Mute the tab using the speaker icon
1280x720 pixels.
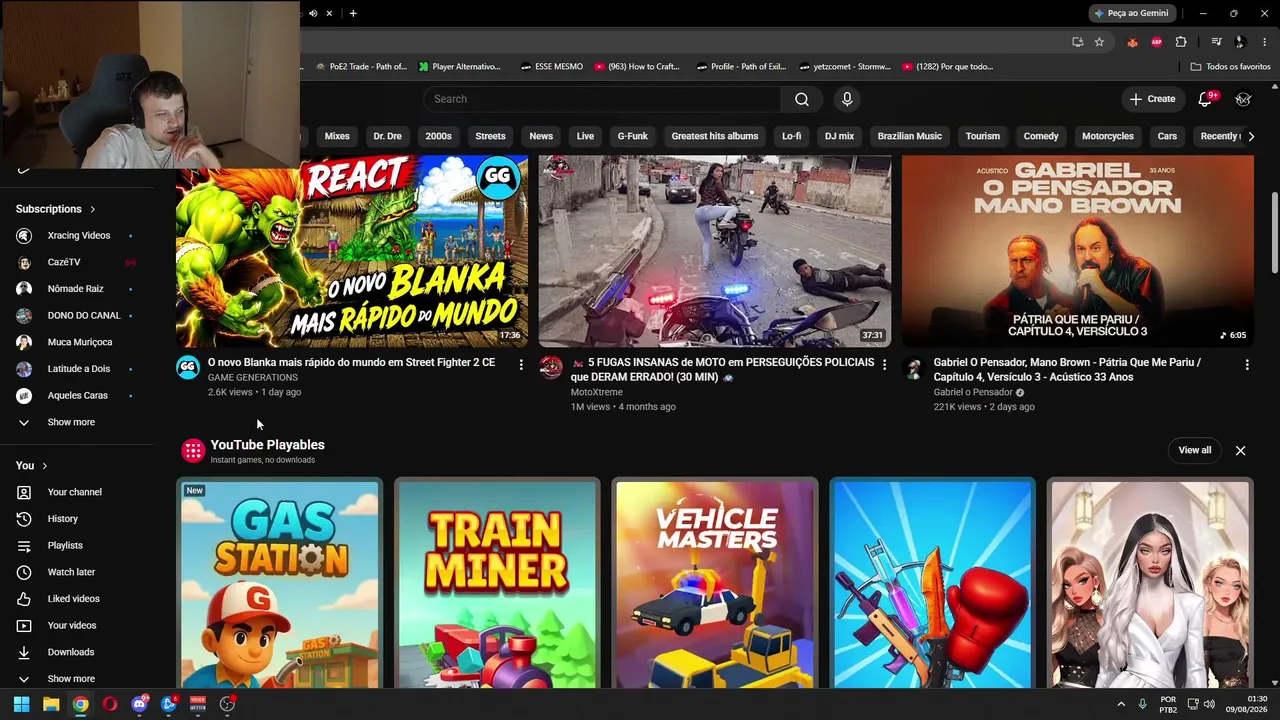click(313, 13)
